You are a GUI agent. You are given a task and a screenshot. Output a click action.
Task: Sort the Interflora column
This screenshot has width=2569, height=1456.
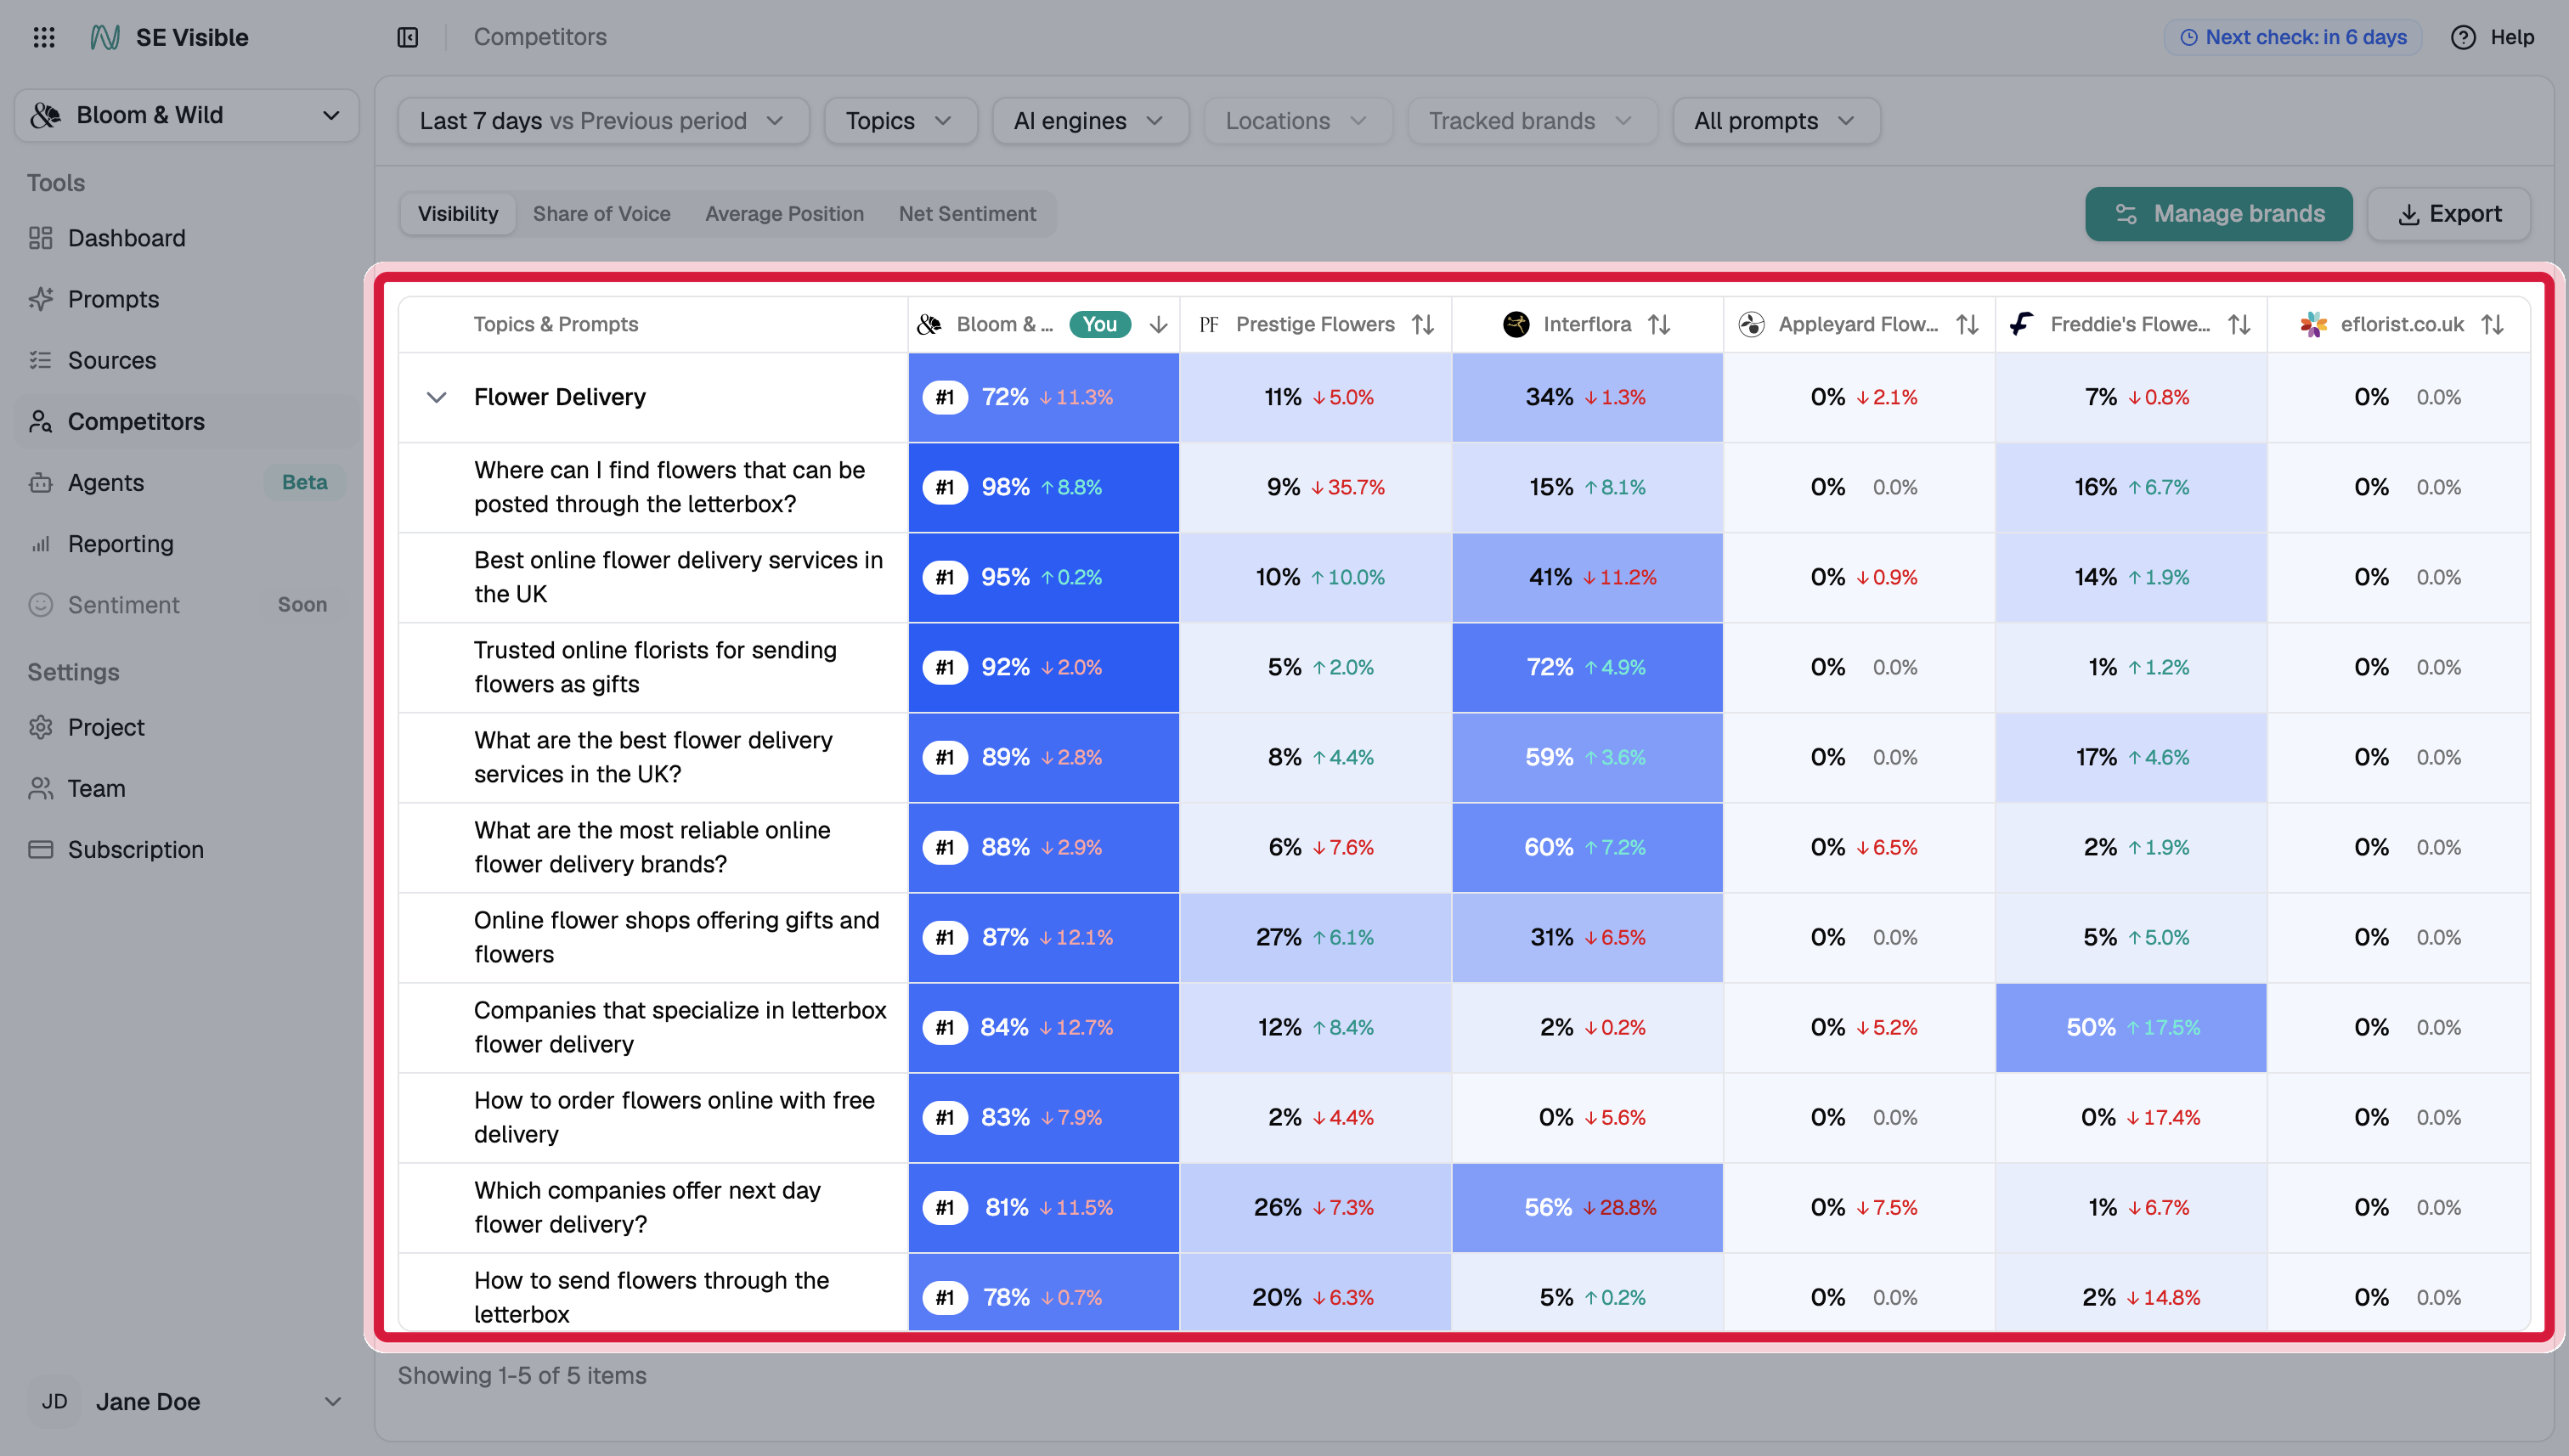click(1659, 324)
